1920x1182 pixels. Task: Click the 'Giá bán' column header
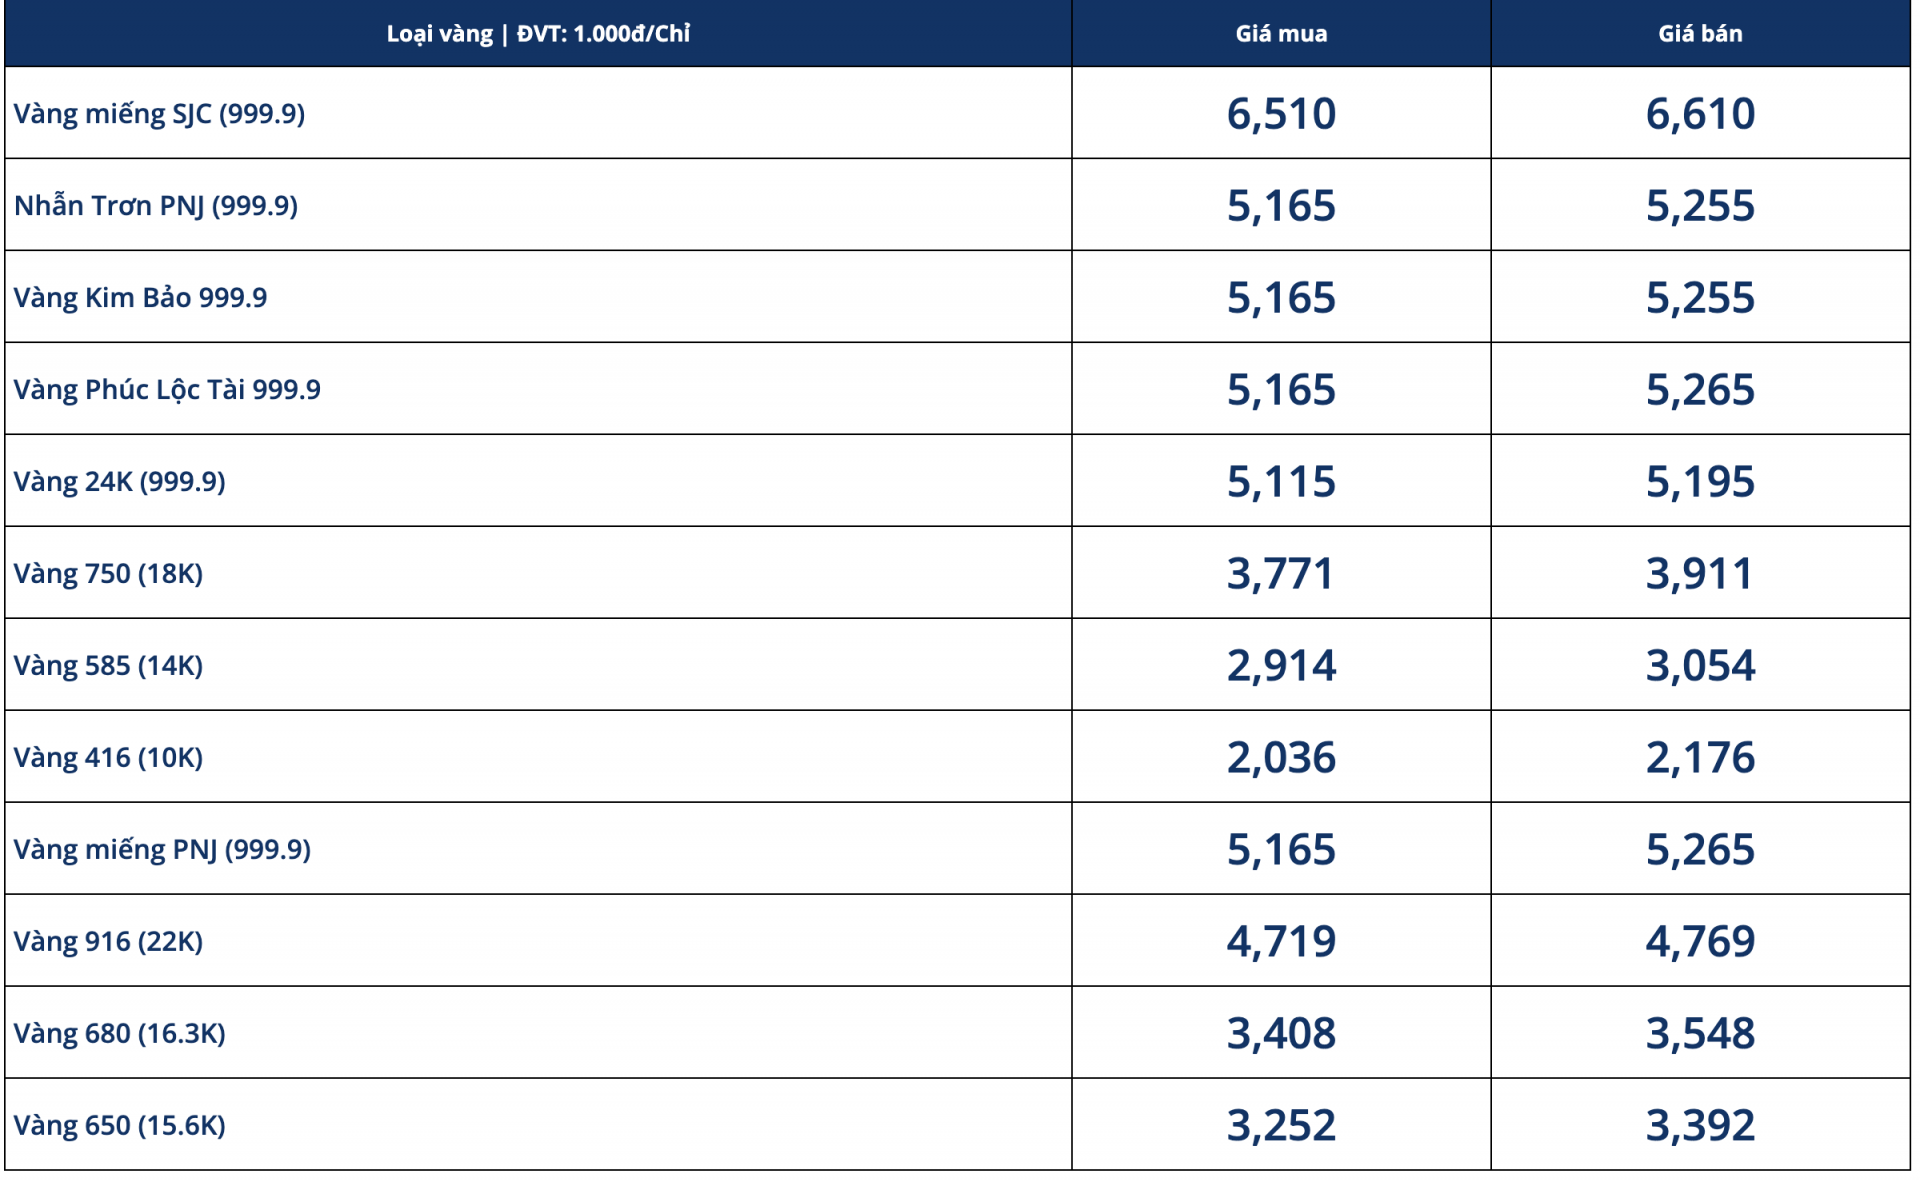[x=1700, y=34]
